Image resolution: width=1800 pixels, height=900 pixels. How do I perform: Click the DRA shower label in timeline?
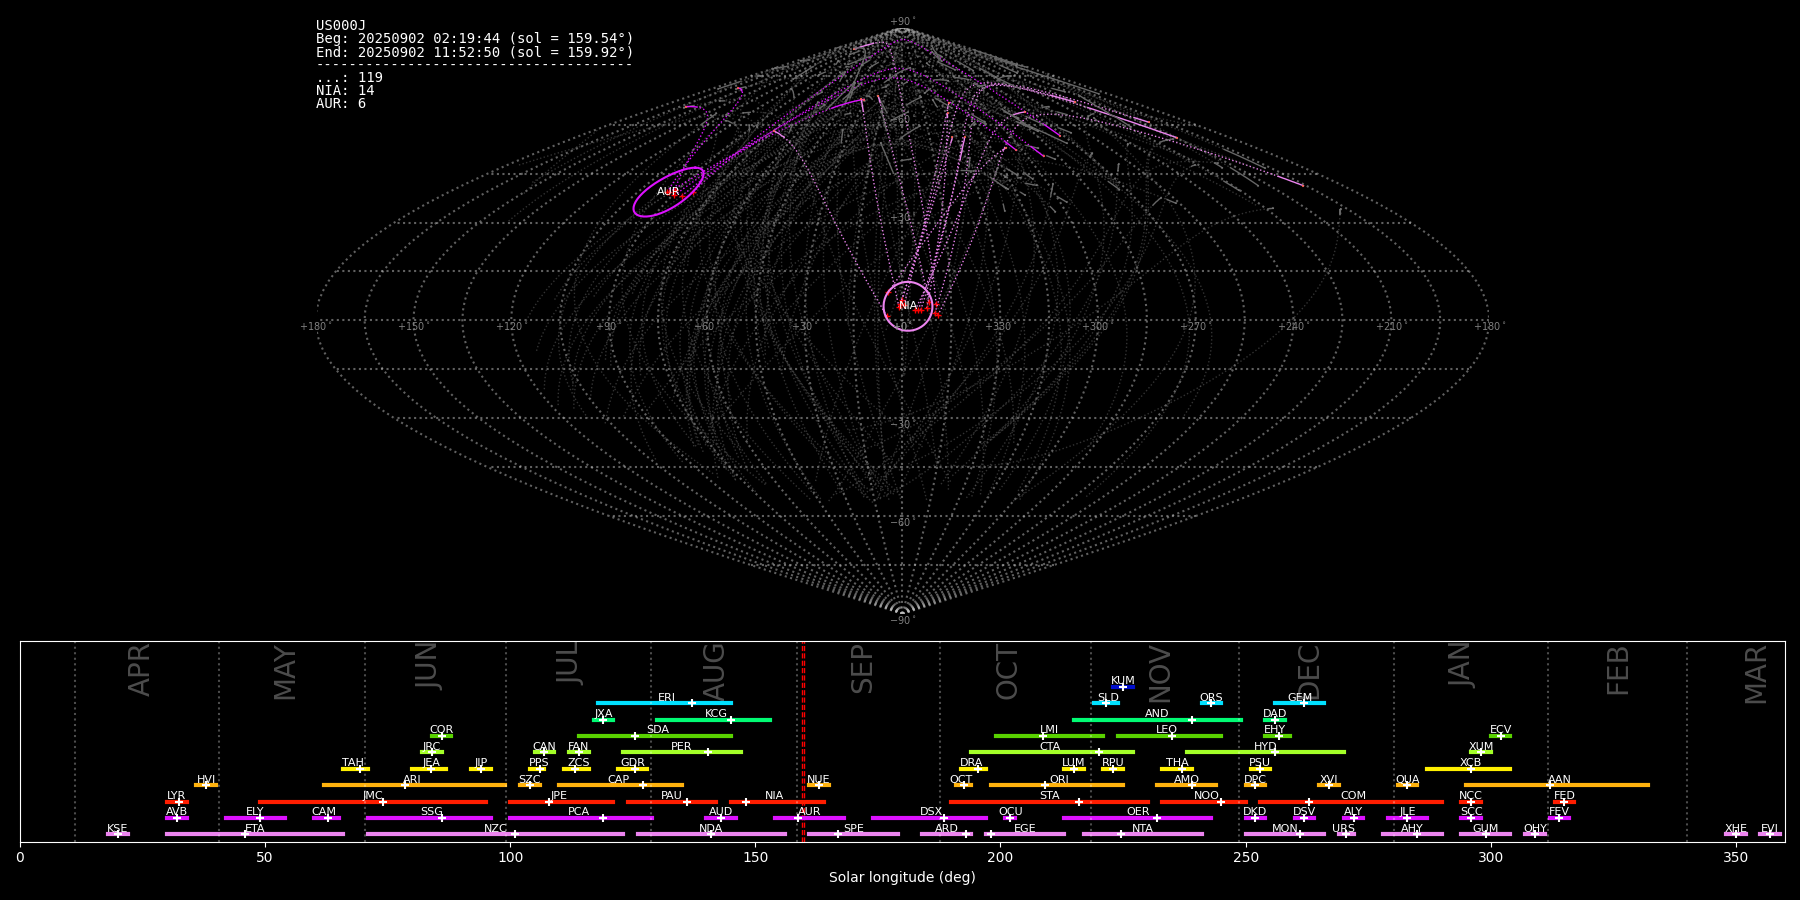coord(971,762)
